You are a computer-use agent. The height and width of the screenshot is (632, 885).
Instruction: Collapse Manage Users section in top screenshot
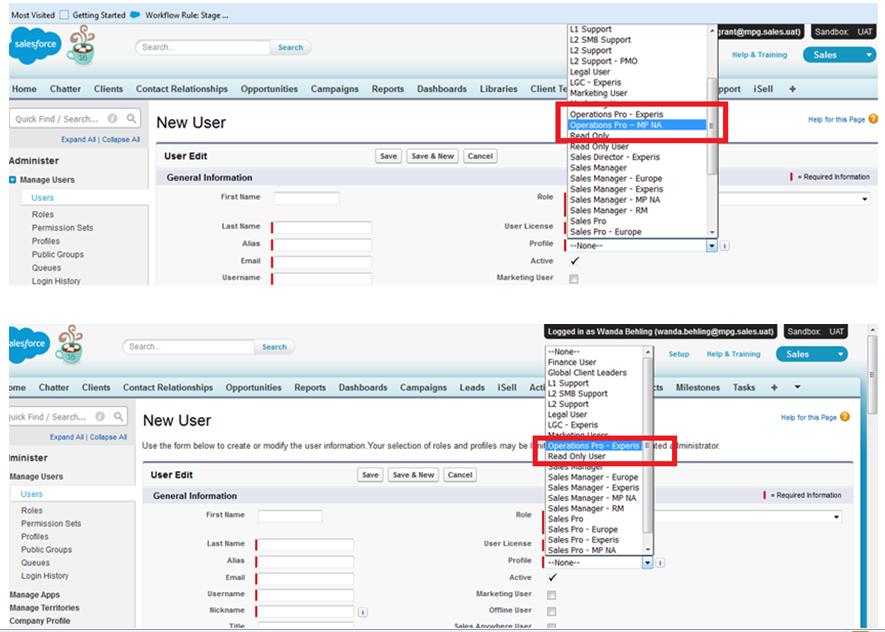[12, 179]
